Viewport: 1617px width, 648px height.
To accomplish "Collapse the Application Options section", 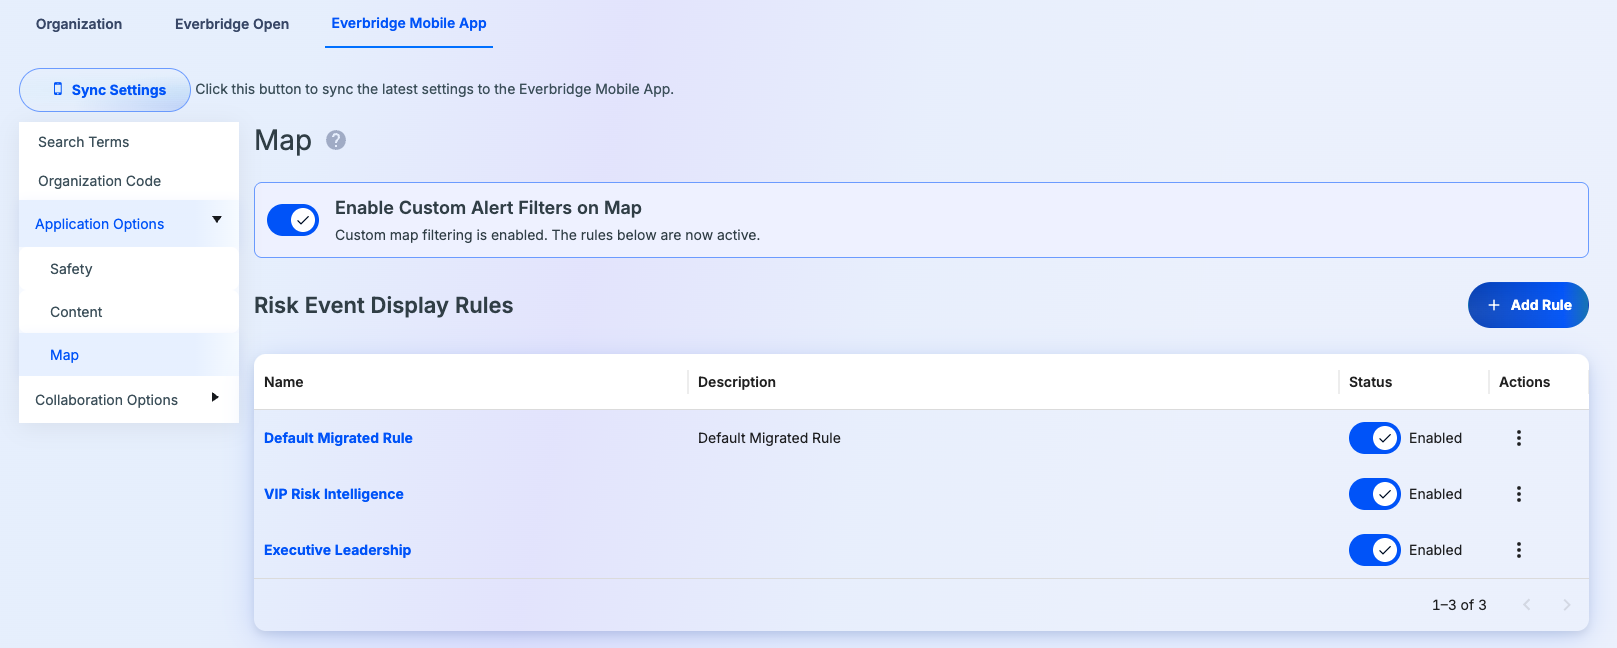I will 216,220.
